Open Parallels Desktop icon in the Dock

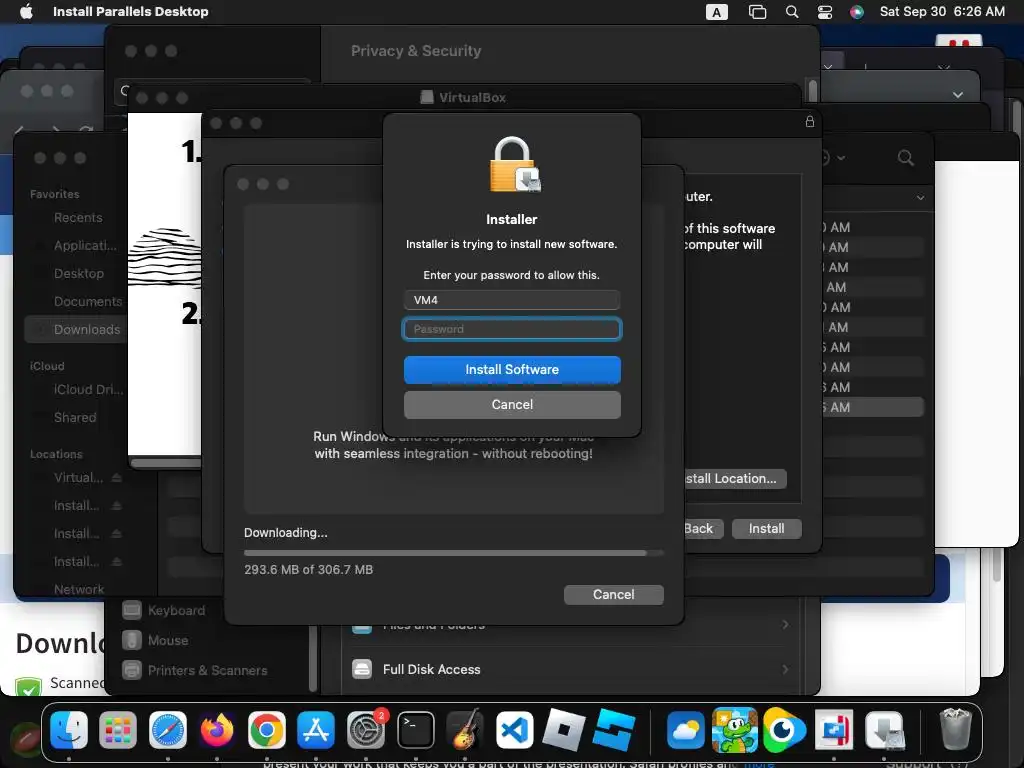pos(834,730)
